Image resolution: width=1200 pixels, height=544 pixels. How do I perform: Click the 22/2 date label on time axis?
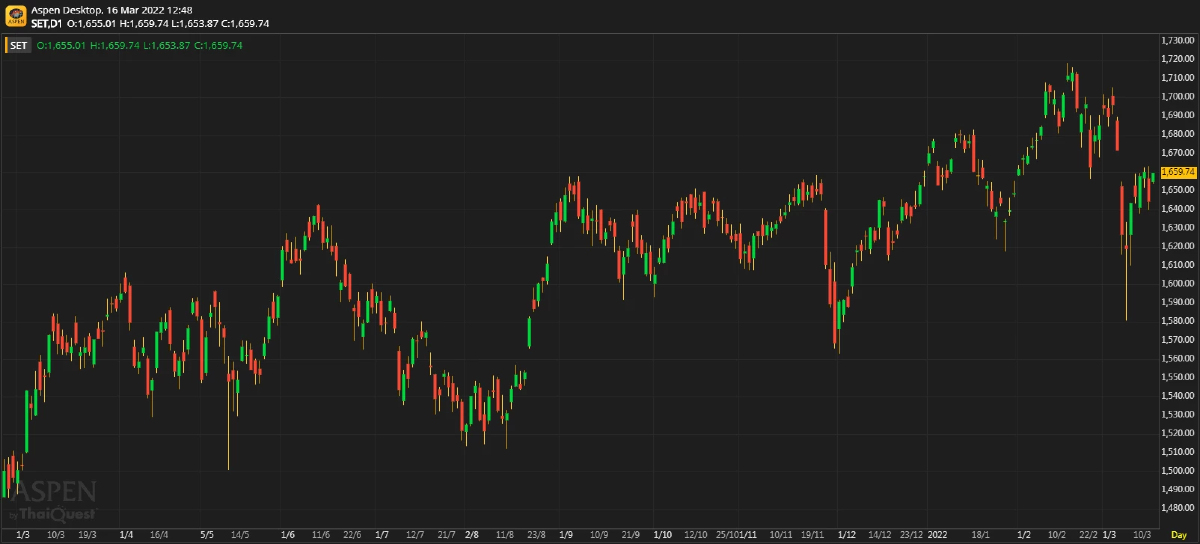1088,535
